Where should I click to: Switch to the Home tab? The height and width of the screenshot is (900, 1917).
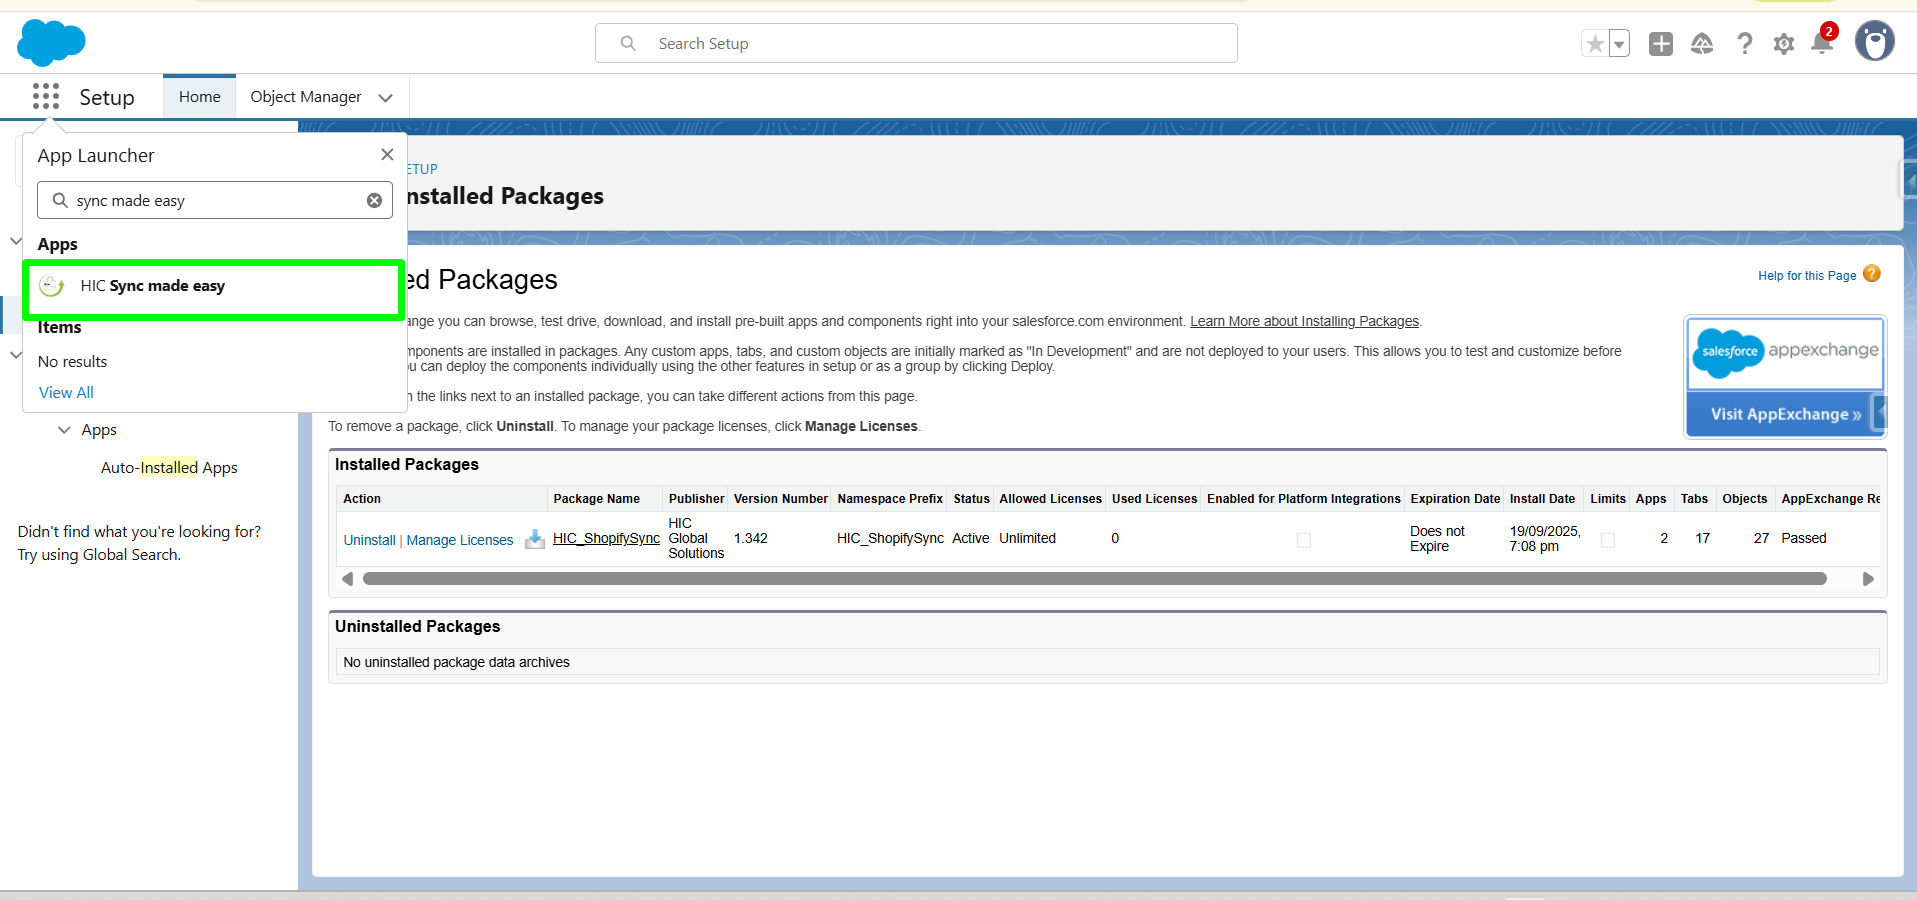coord(199,97)
